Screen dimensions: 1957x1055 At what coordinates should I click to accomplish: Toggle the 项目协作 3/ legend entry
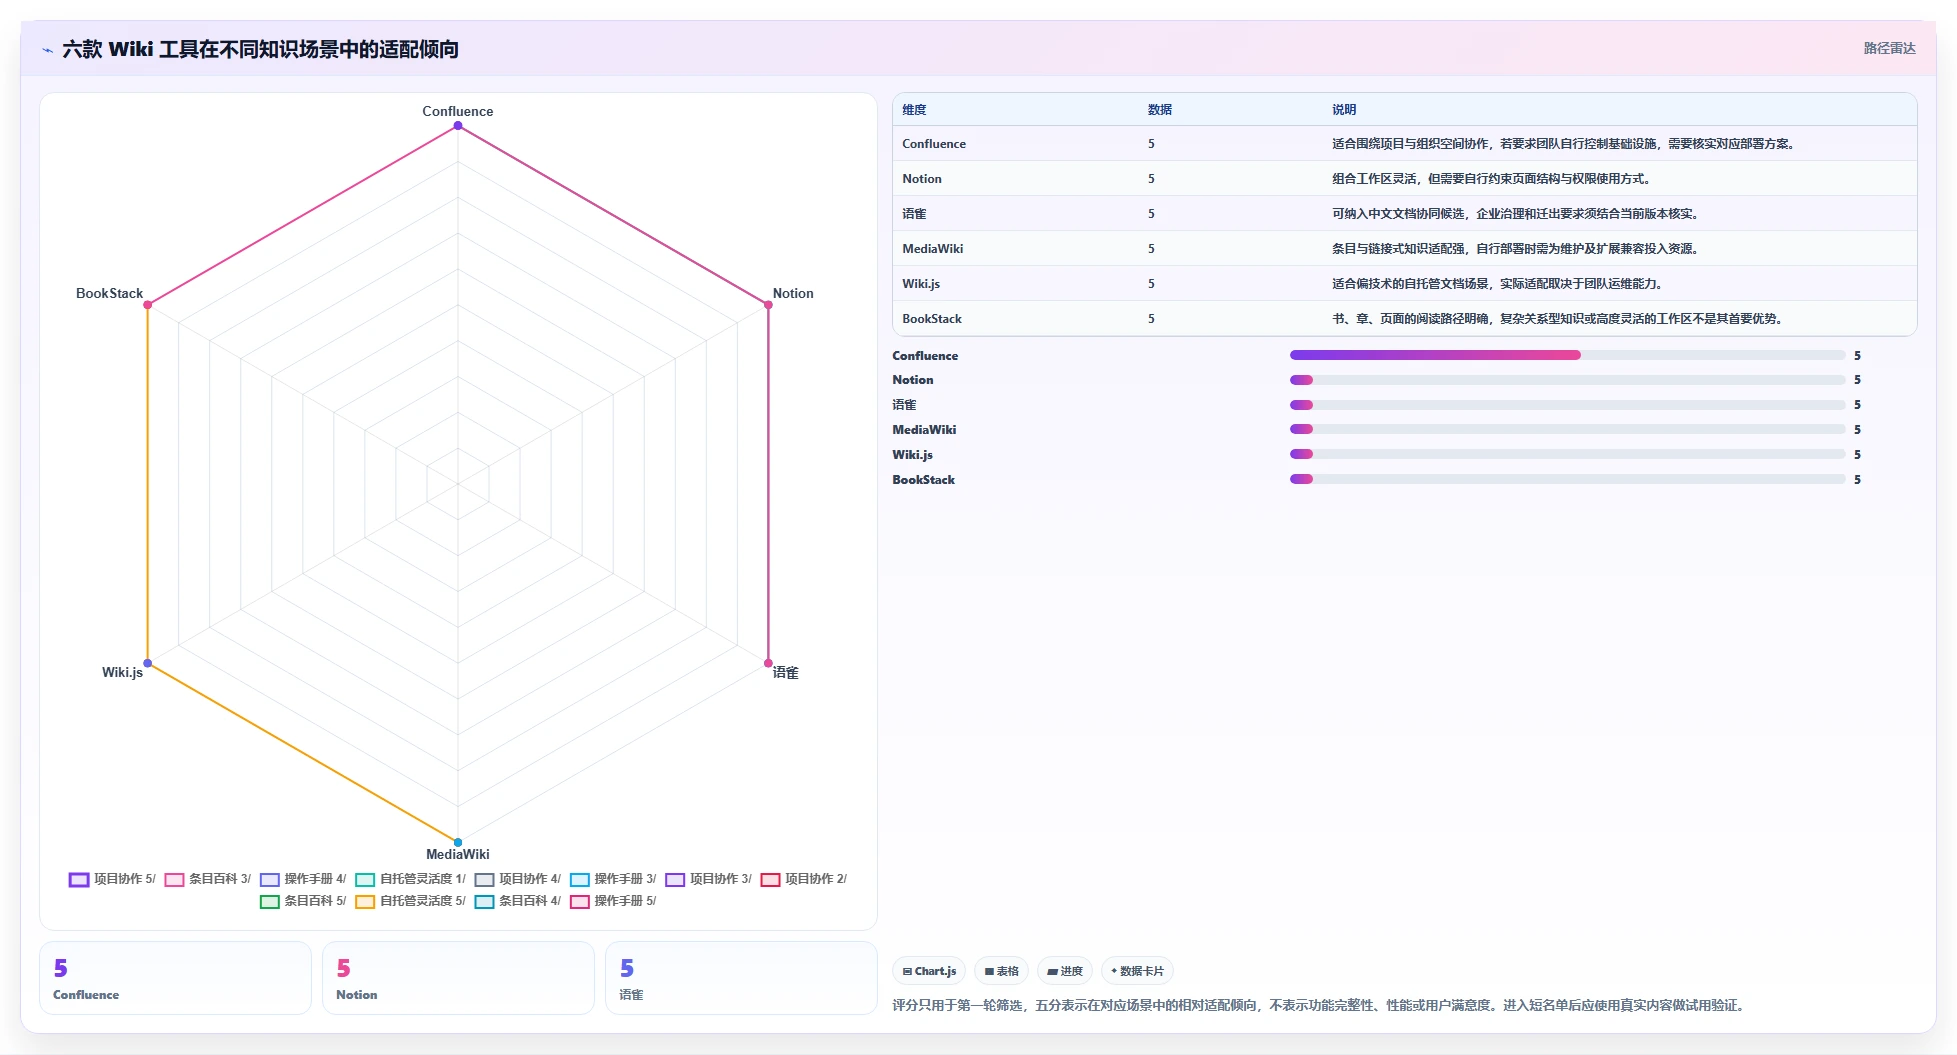709,879
